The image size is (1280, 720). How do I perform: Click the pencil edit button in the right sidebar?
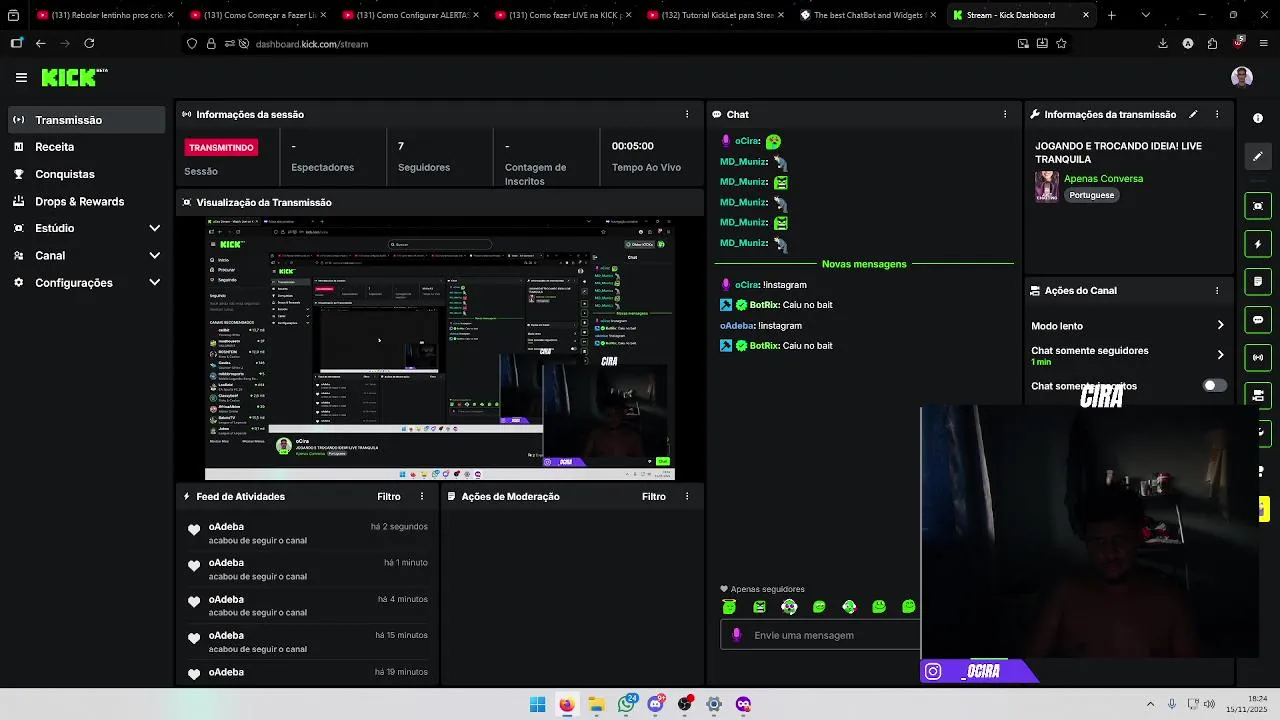click(x=1258, y=156)
